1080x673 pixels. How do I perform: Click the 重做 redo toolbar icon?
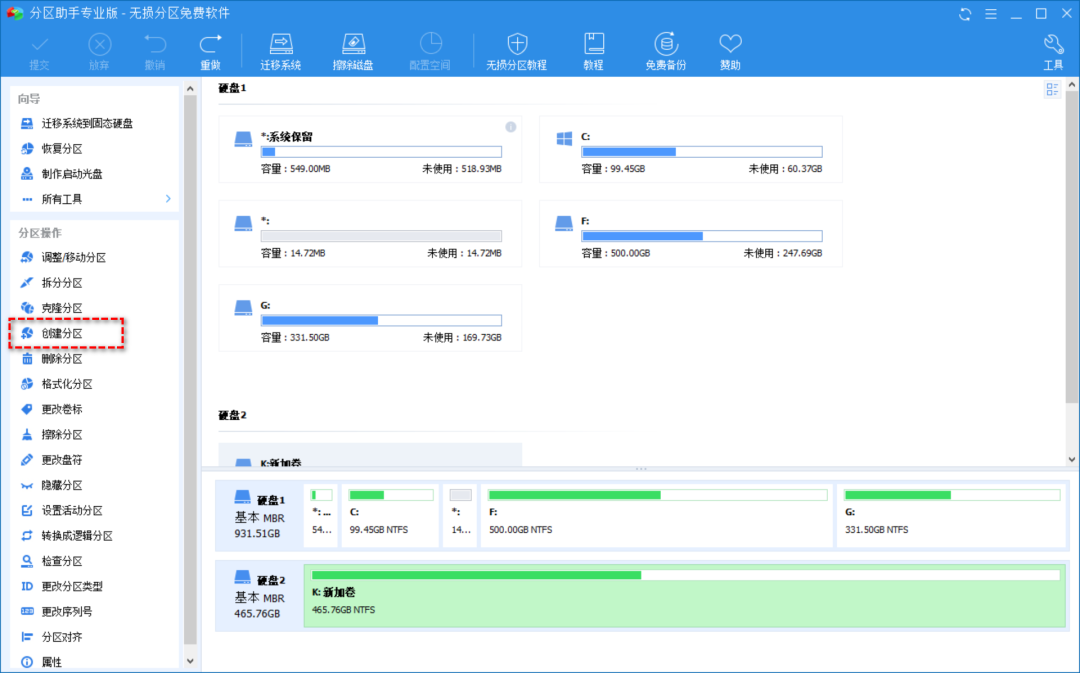[210, 52]
